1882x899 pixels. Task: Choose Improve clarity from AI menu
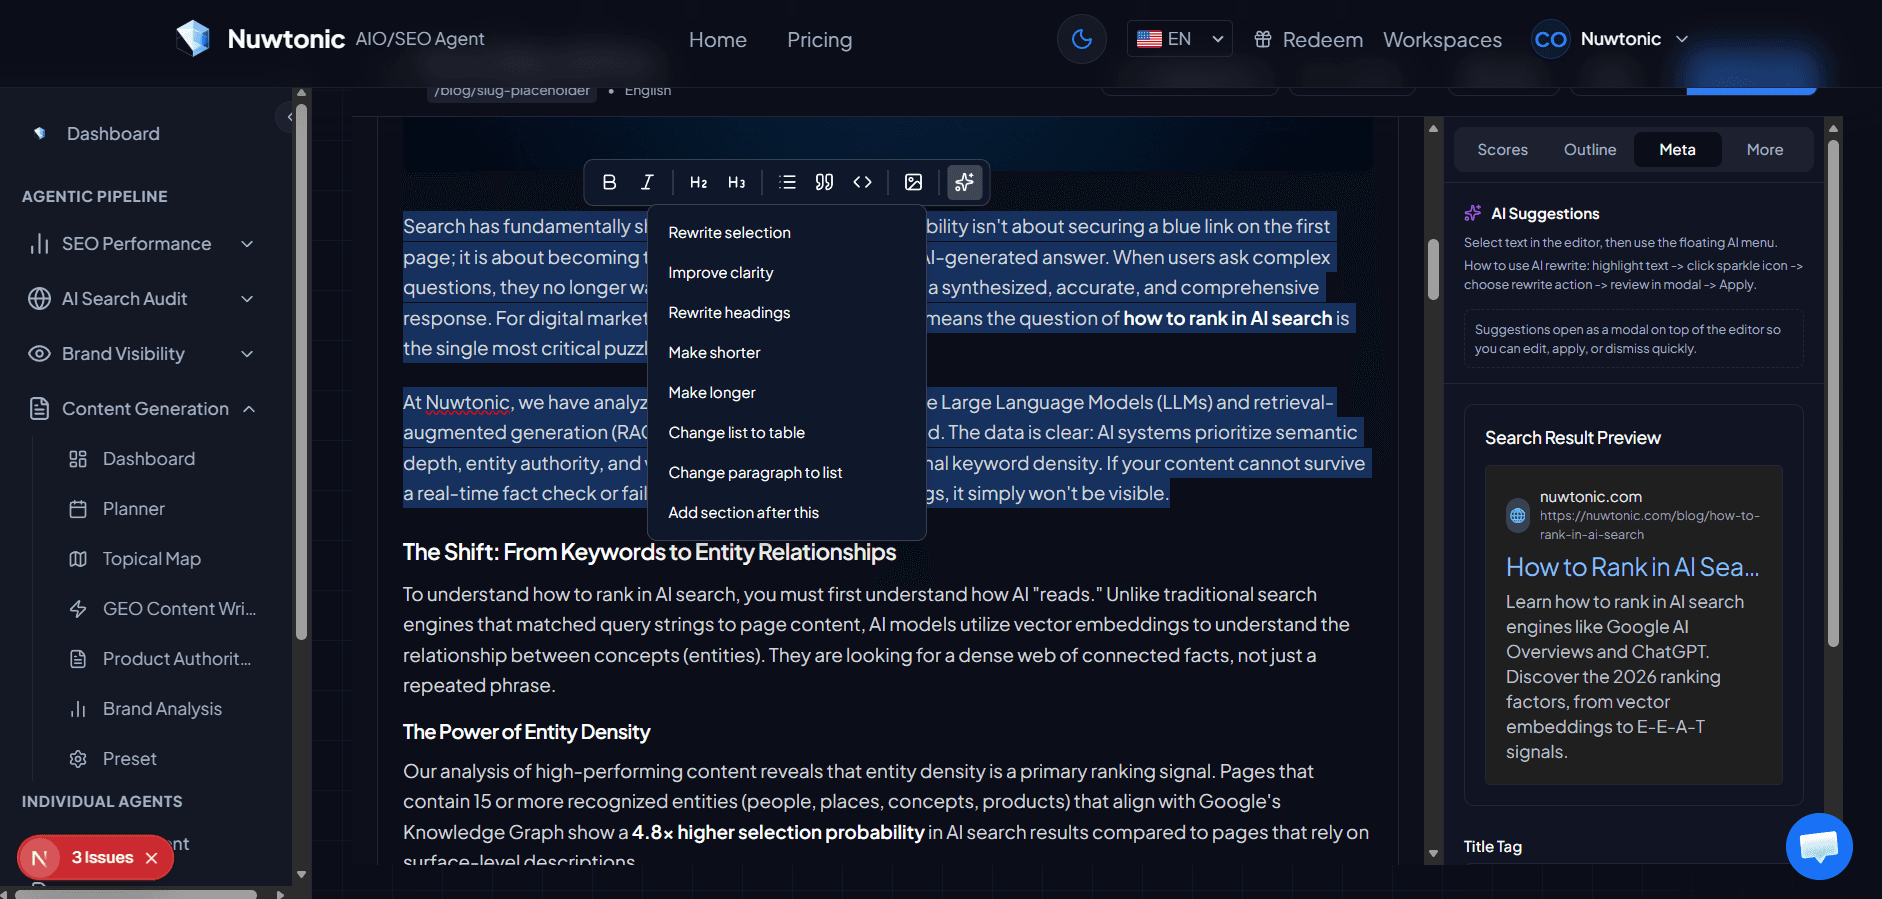coord(786,273)
